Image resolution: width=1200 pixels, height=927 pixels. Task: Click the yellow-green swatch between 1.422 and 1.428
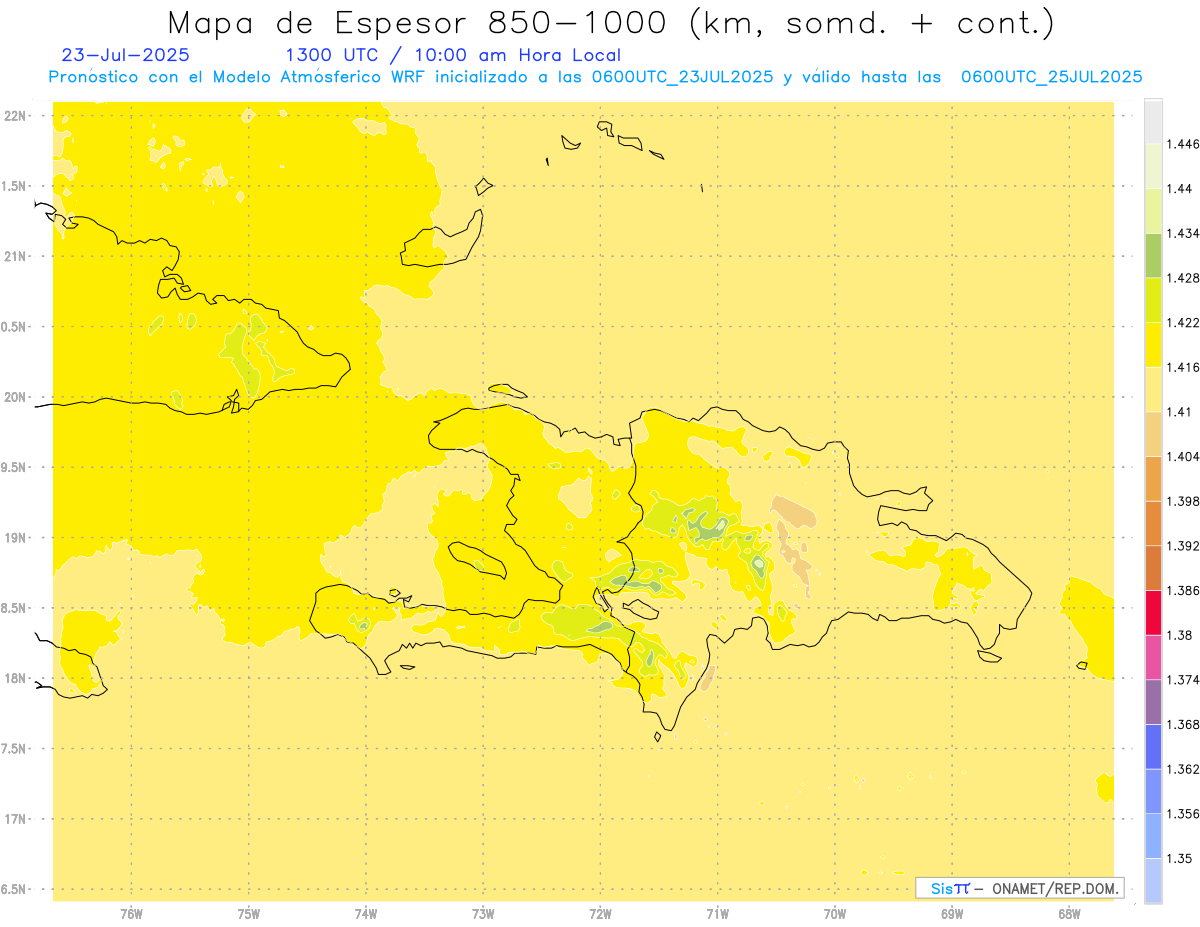[x=1153, y=301]
